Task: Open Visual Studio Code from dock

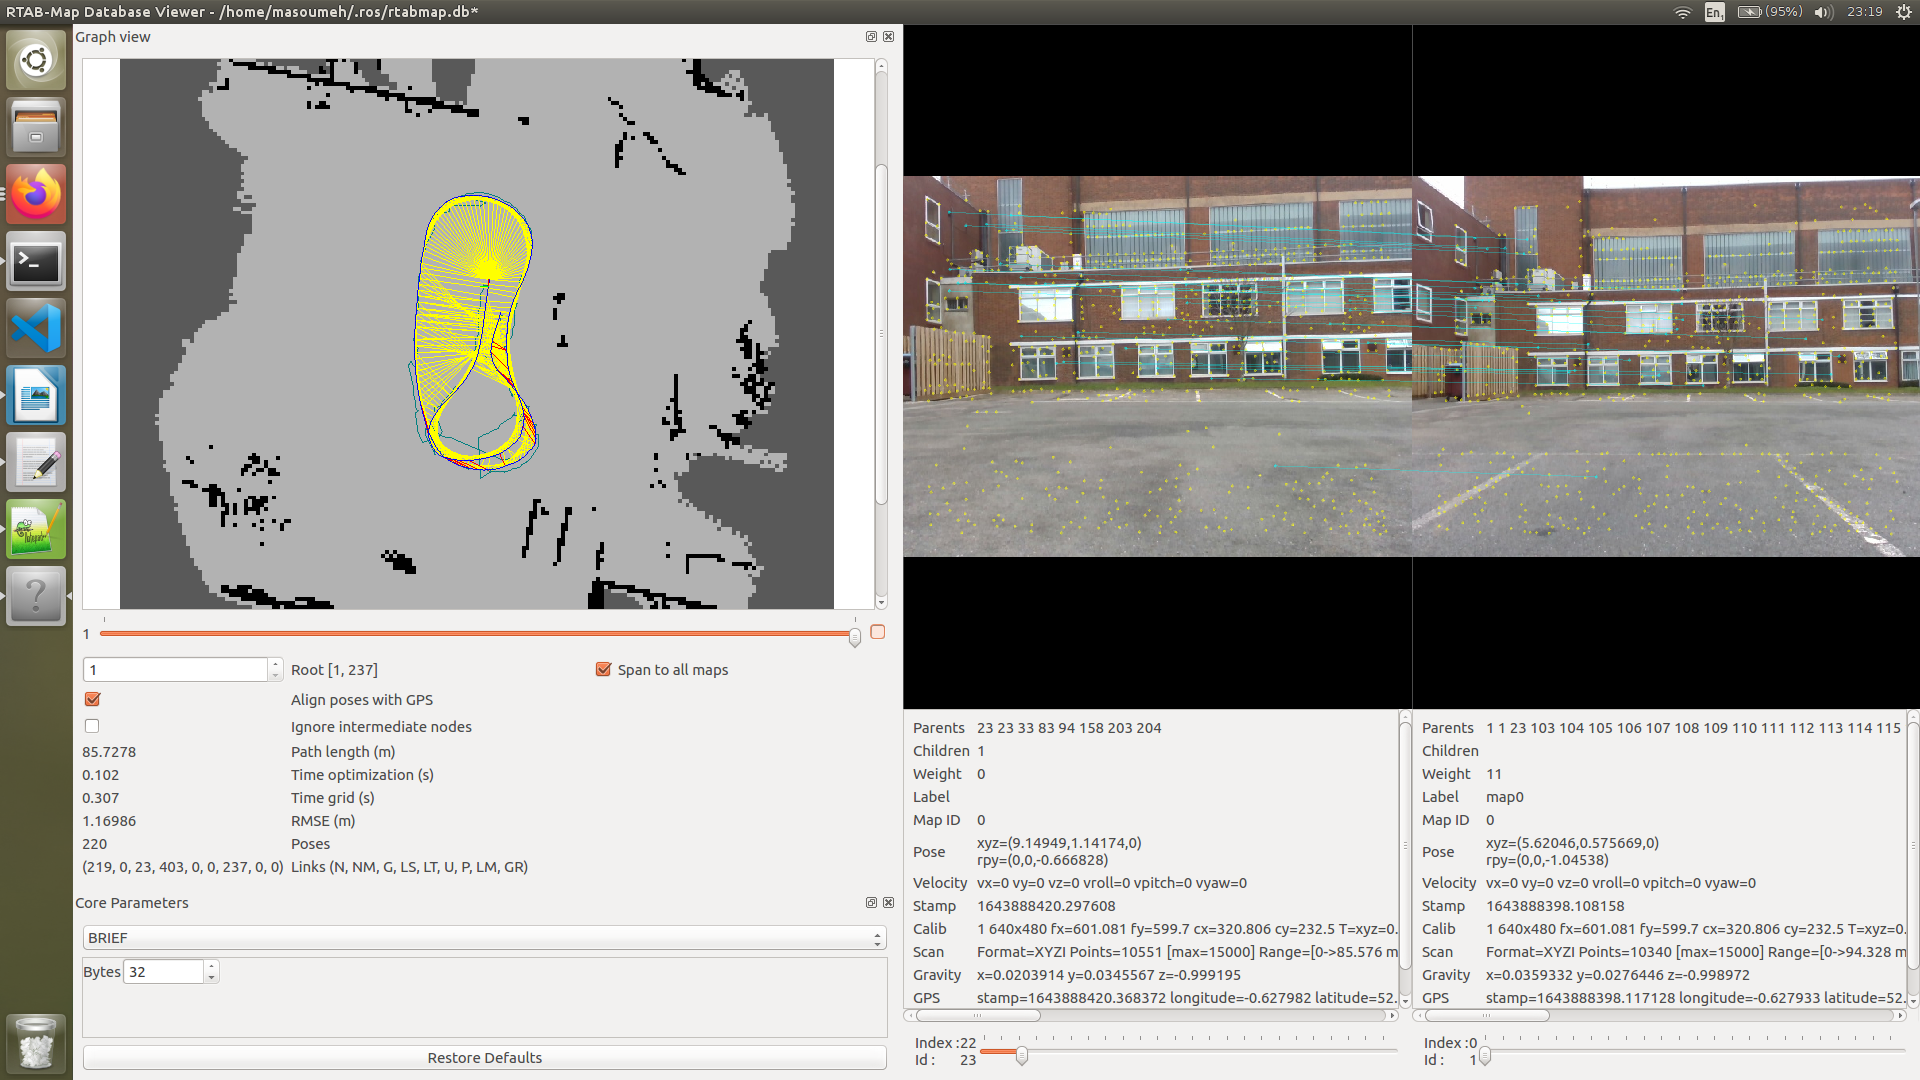Action: tap(36, 329)
